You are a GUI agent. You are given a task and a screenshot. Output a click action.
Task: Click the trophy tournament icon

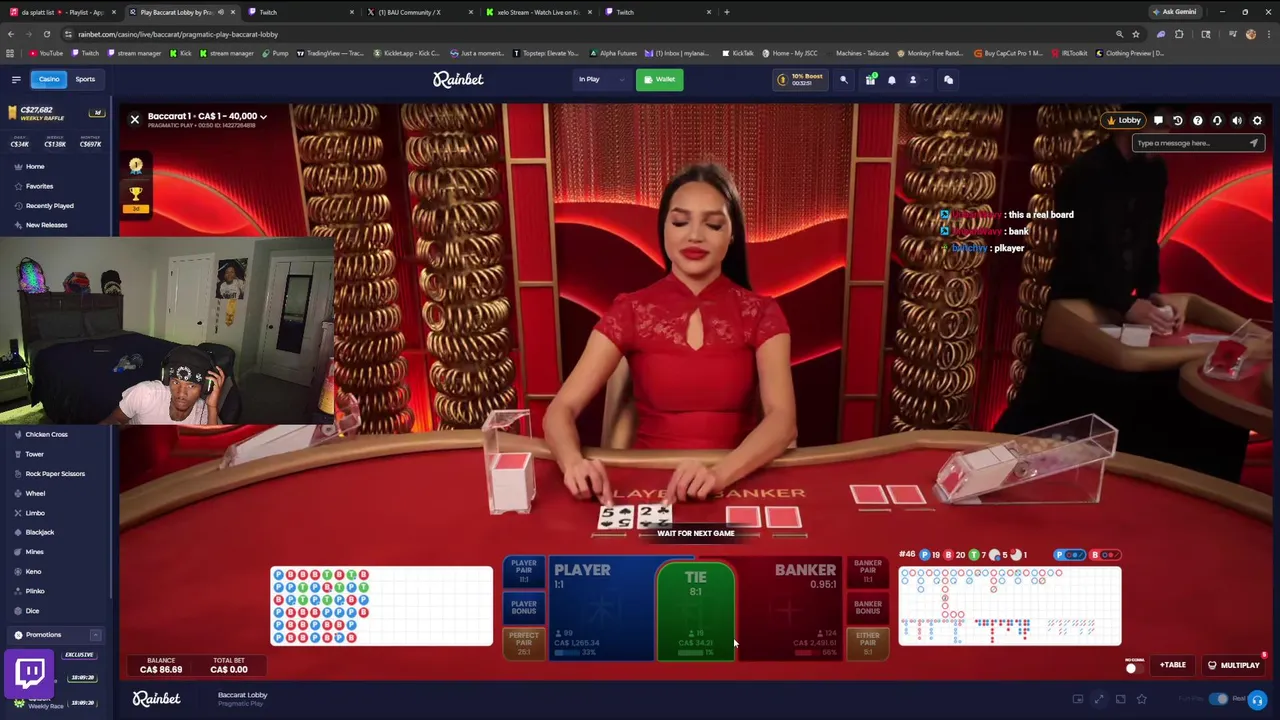click(136, 194)
